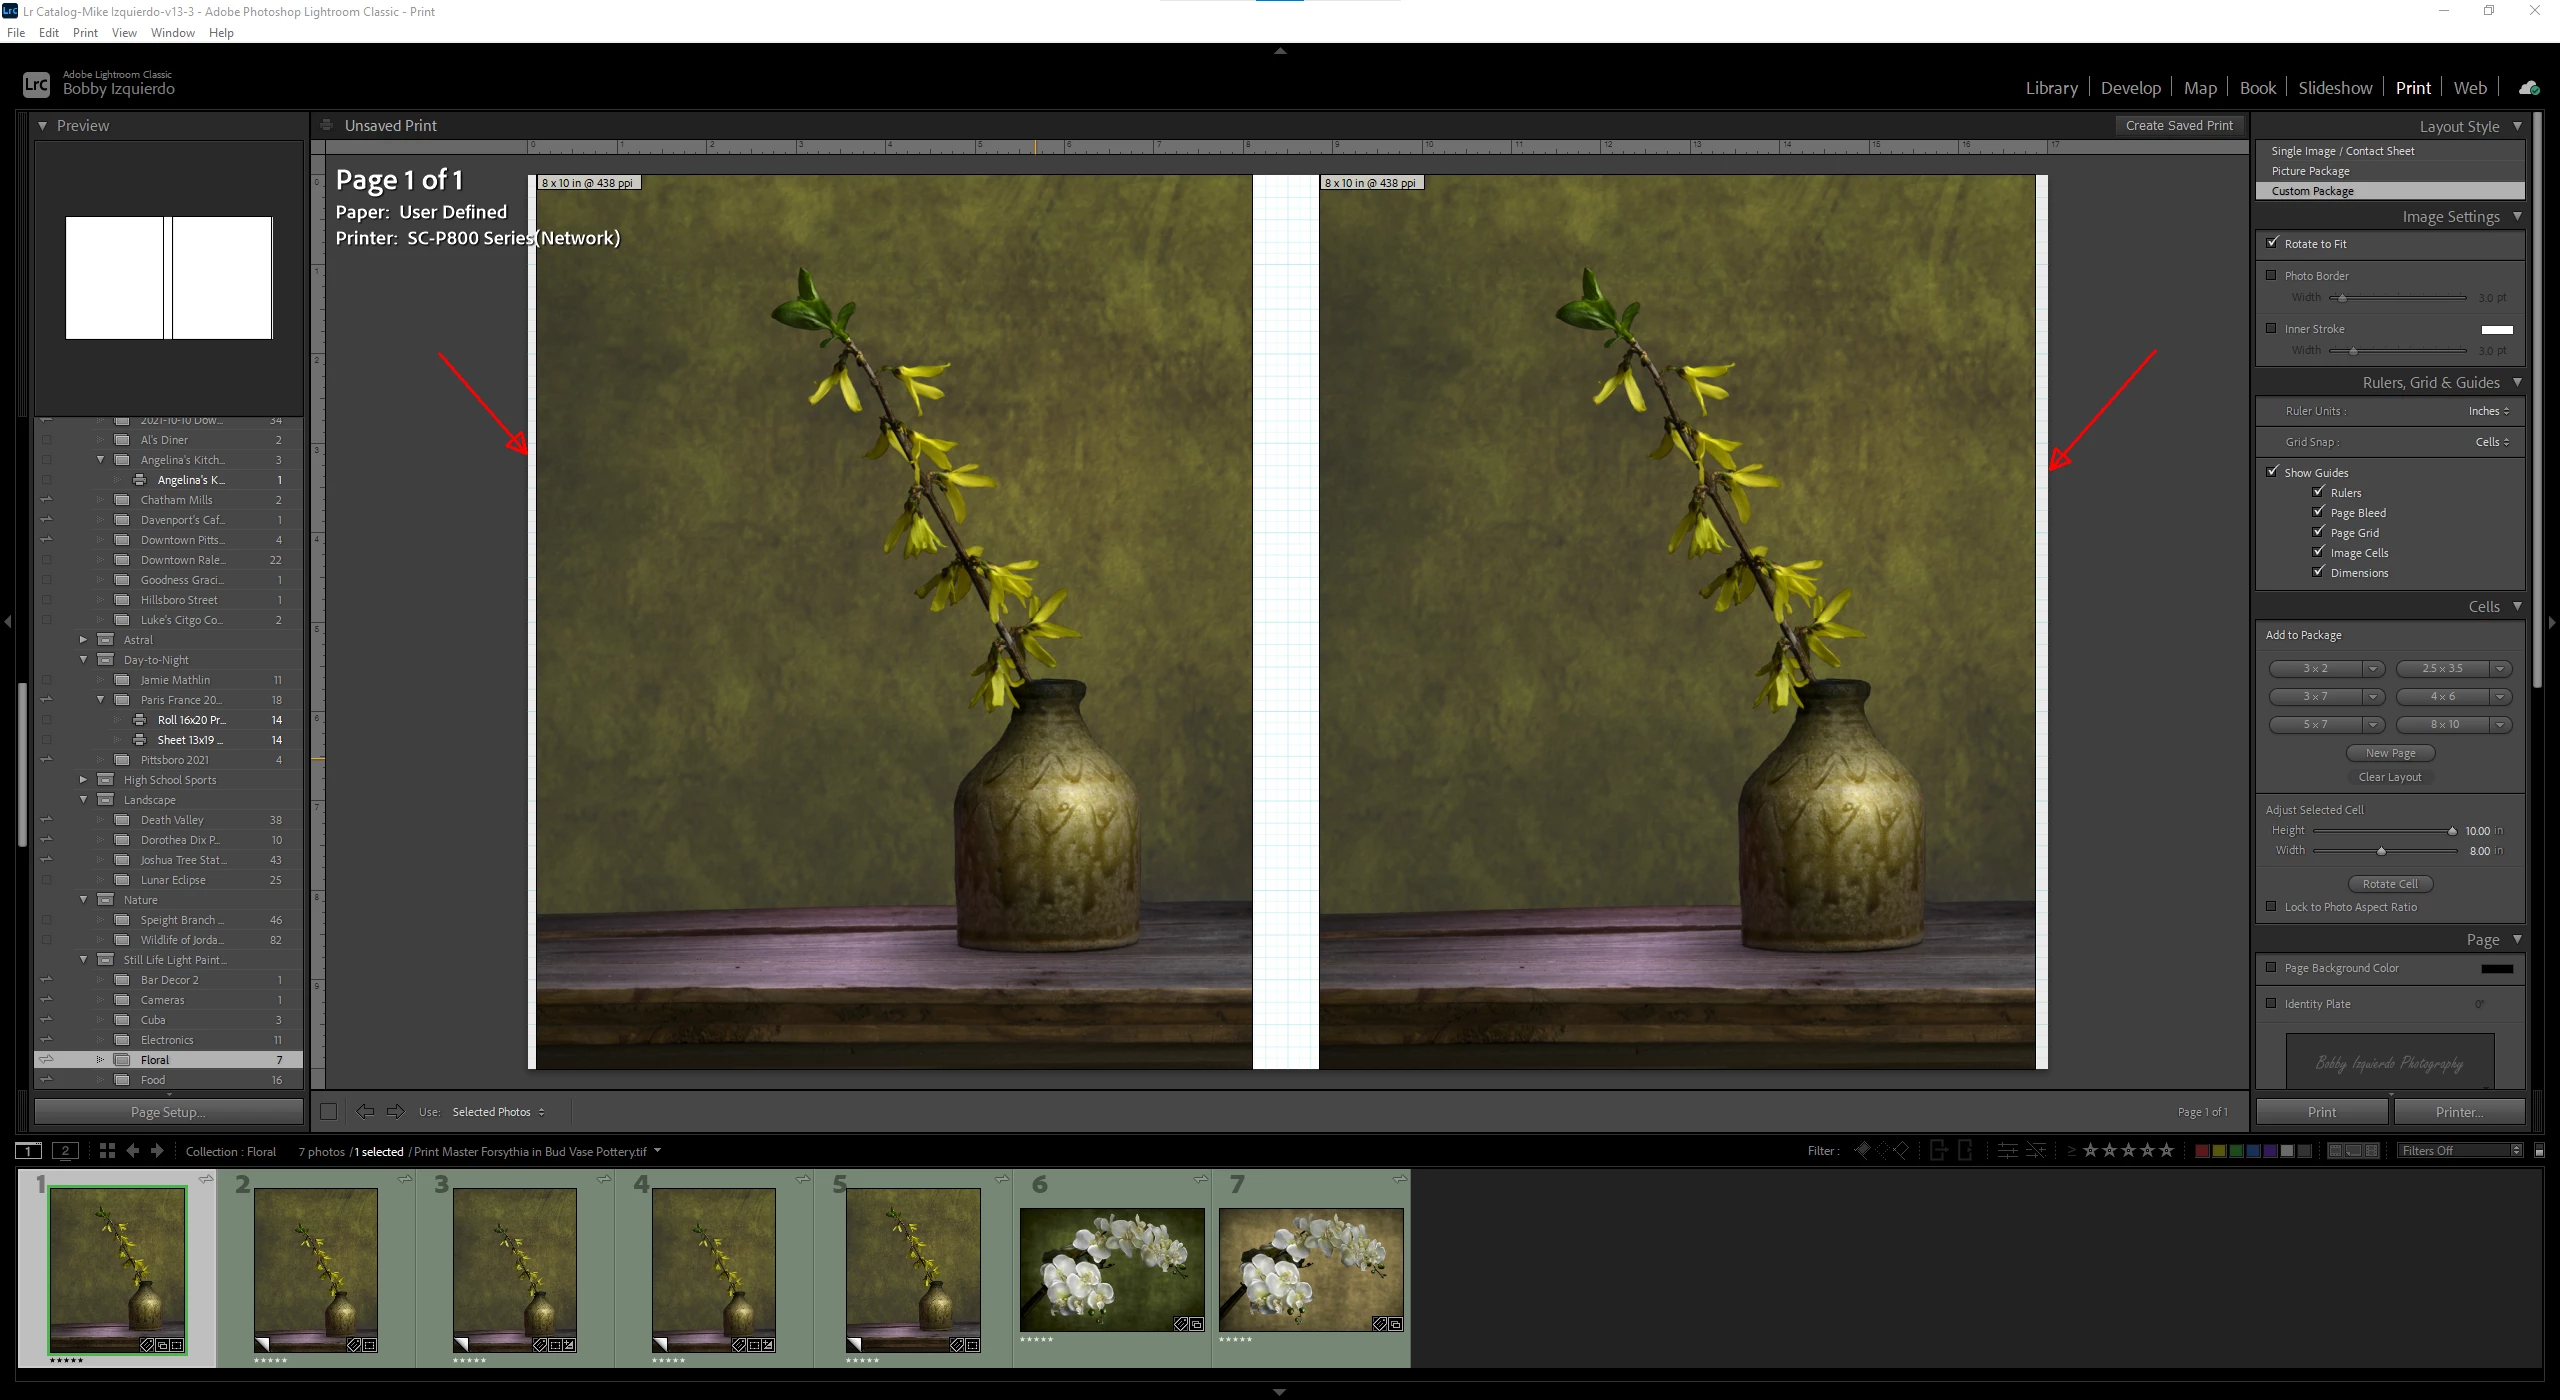Viewport: 2560px width, 1400px height.
Task: Switch to the Develop module
Action: tap(2130, 88)
